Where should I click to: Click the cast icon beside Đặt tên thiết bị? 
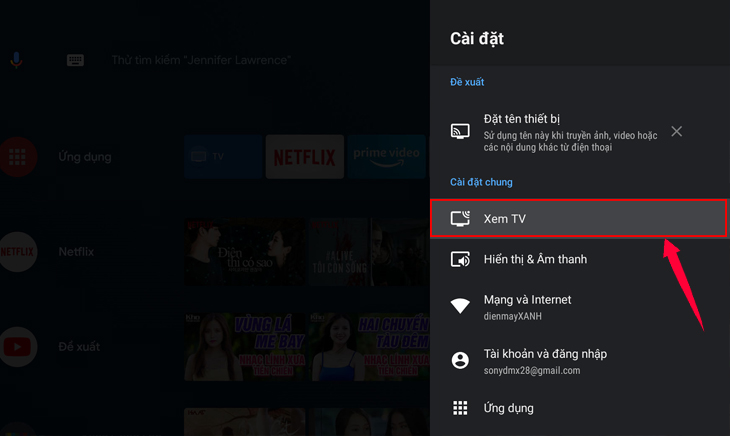460,132
